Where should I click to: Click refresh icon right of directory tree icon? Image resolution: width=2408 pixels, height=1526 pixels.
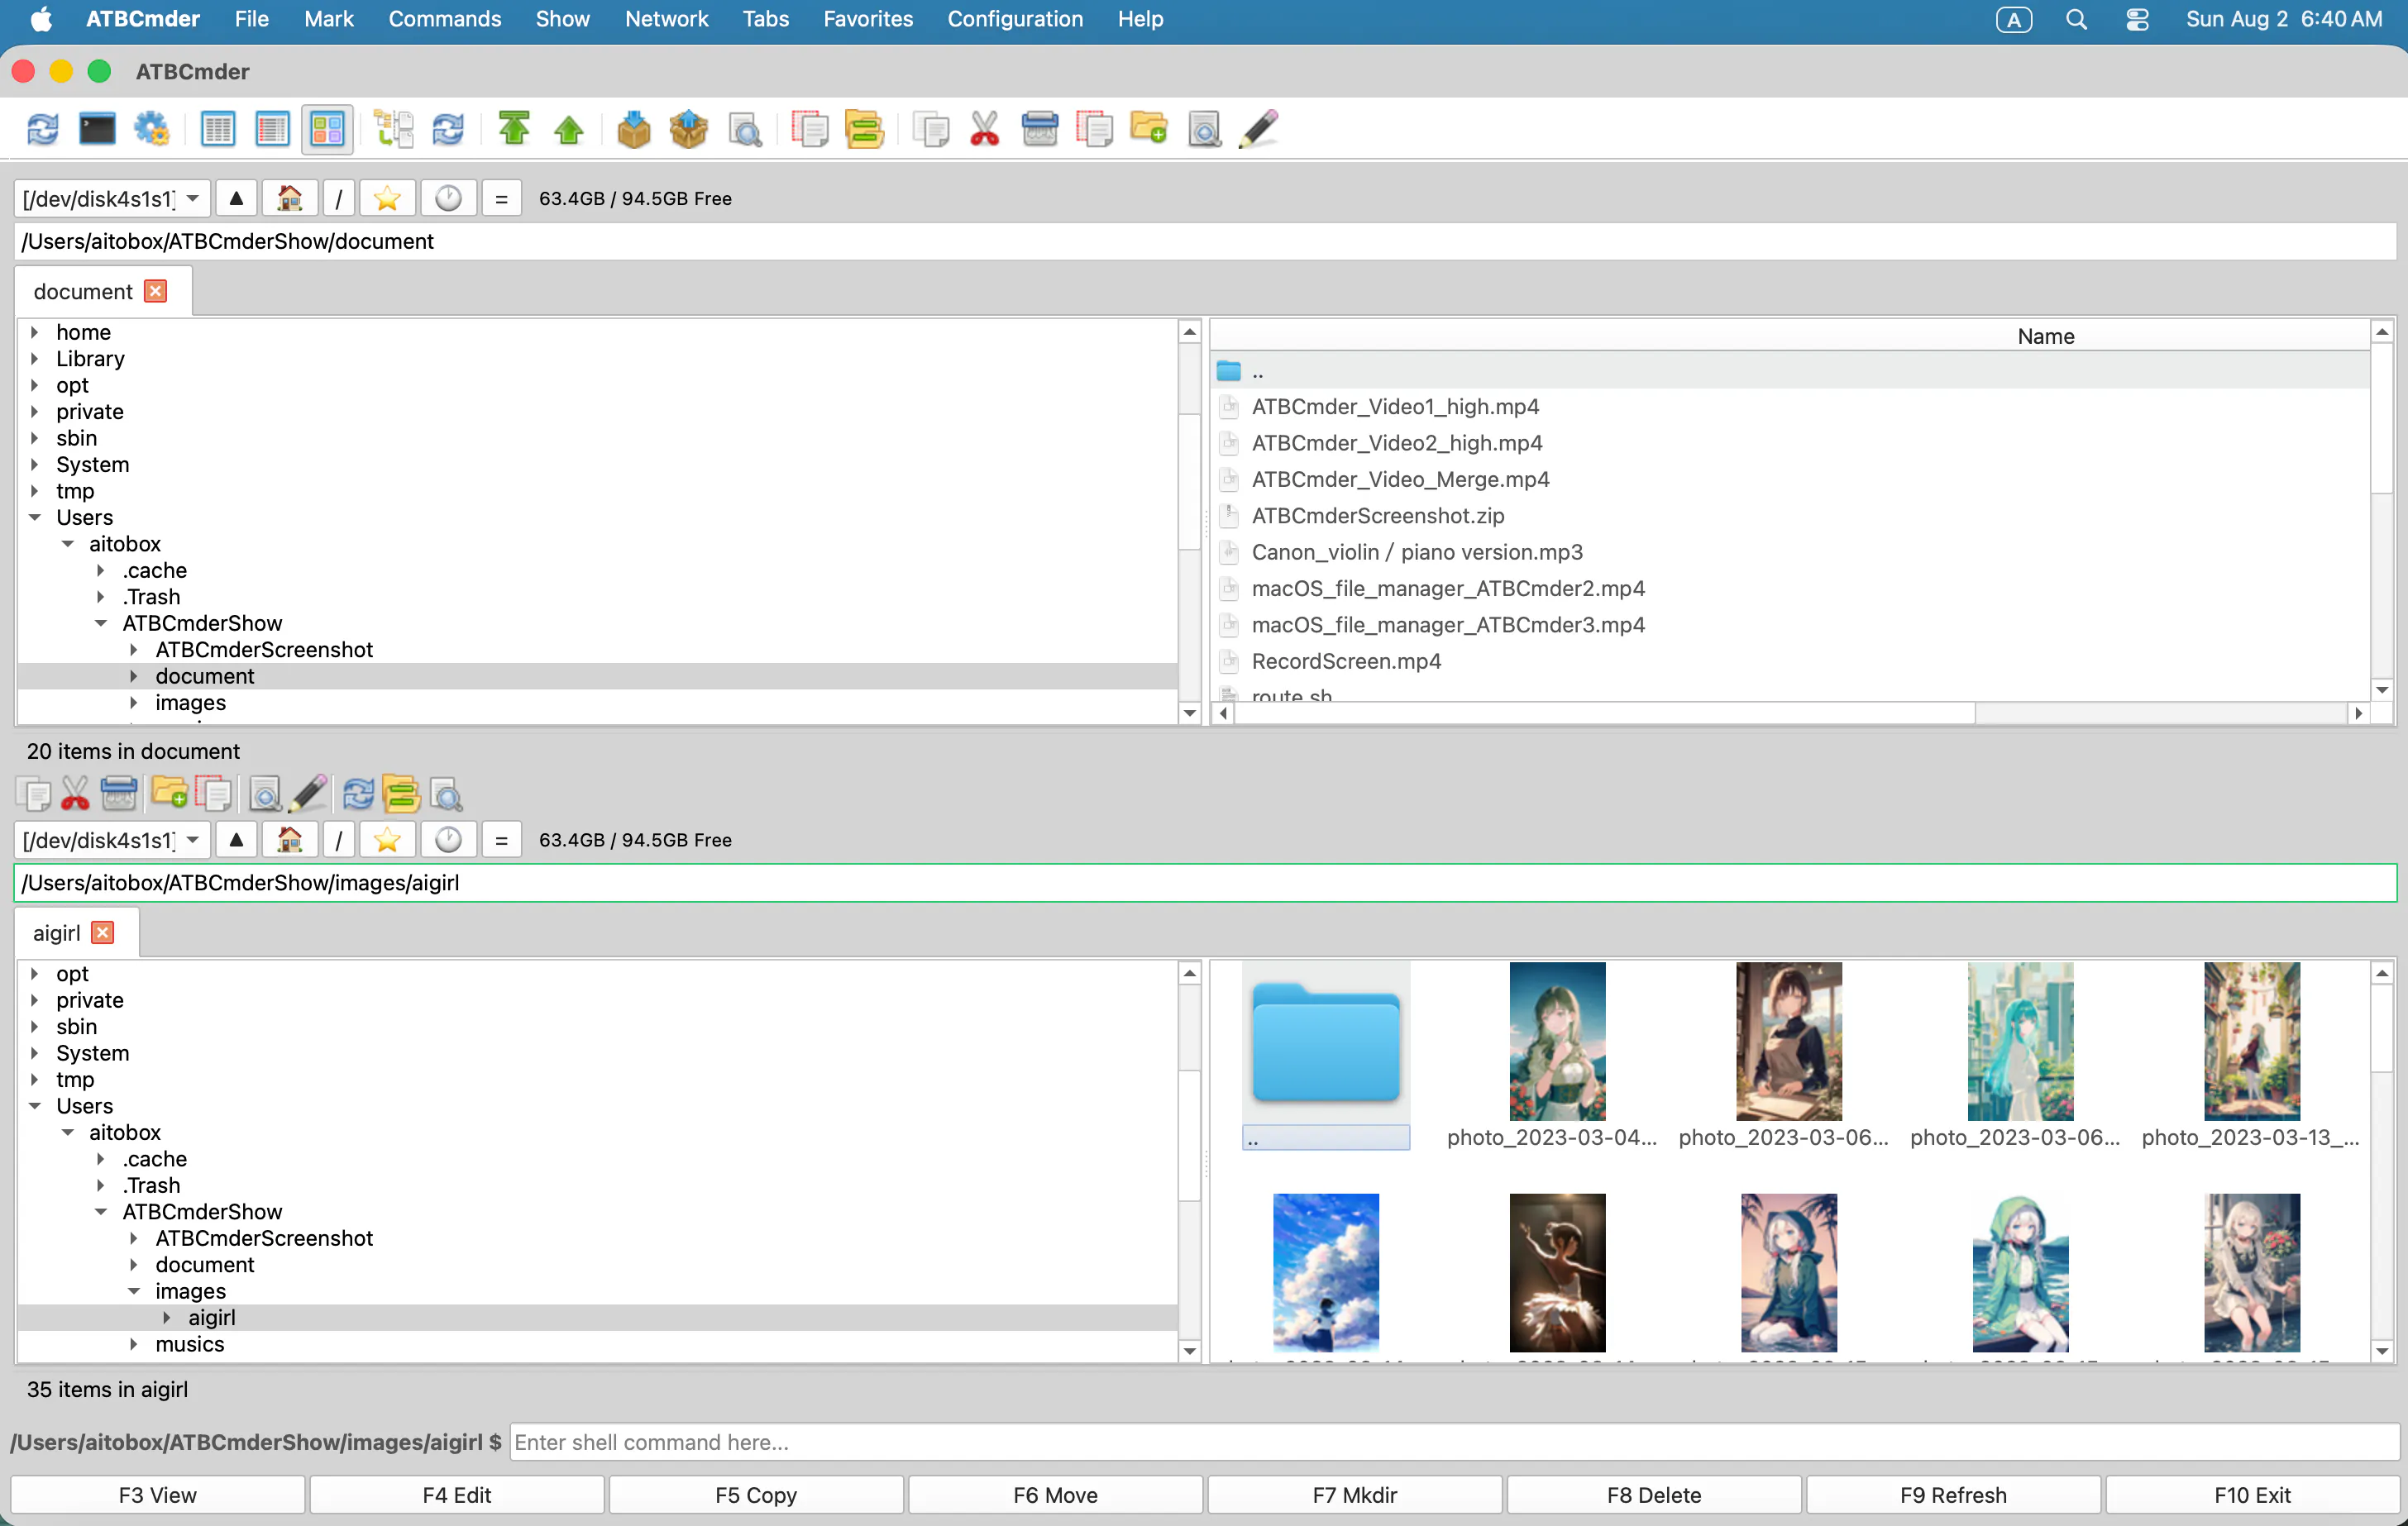448,129
